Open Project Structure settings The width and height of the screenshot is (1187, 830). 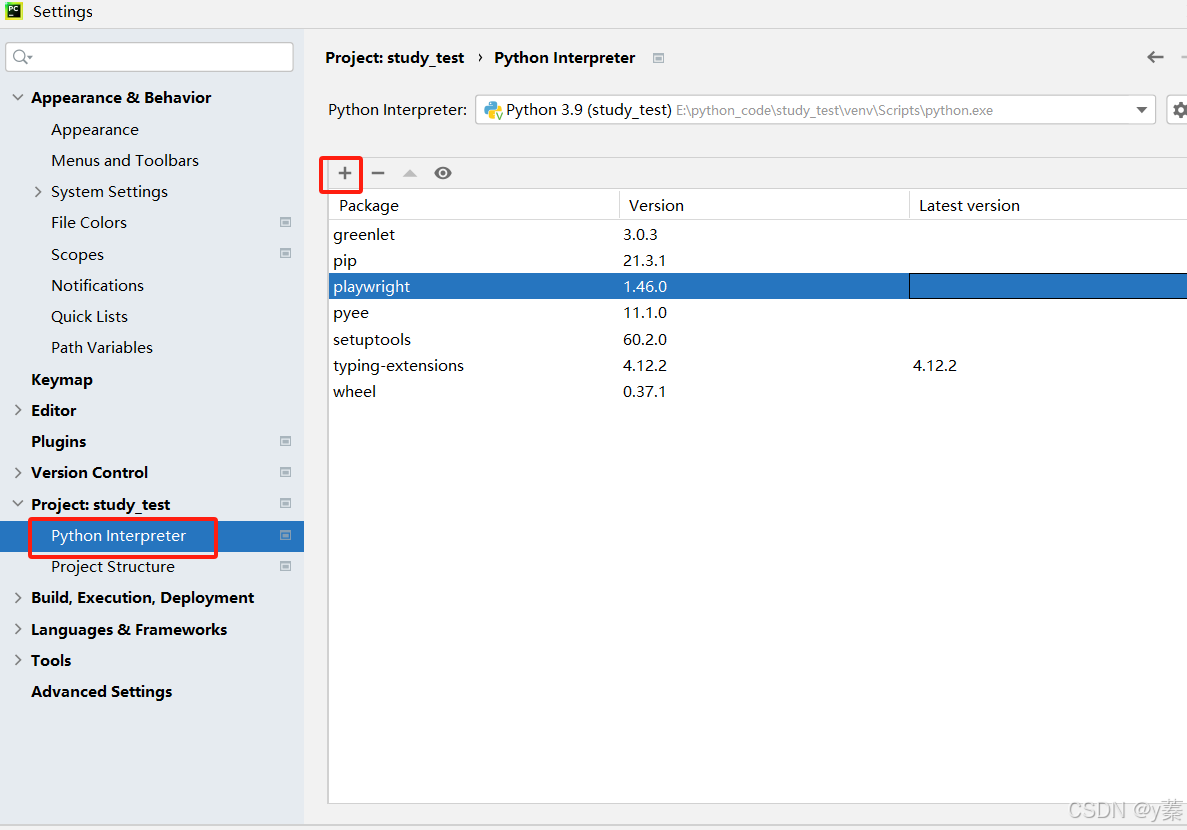[113, 566]
